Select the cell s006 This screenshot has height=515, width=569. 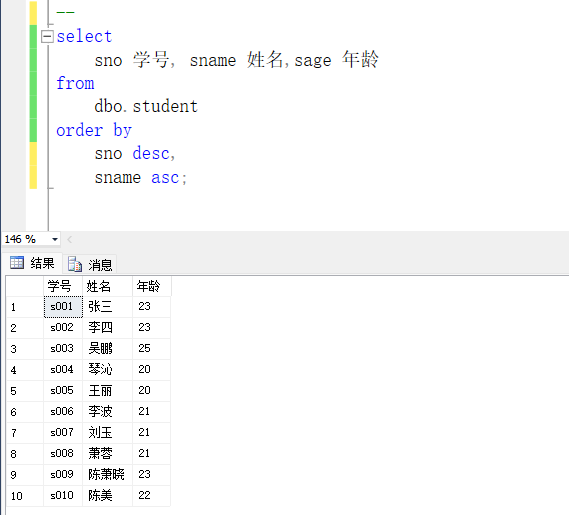coord(63,412)
